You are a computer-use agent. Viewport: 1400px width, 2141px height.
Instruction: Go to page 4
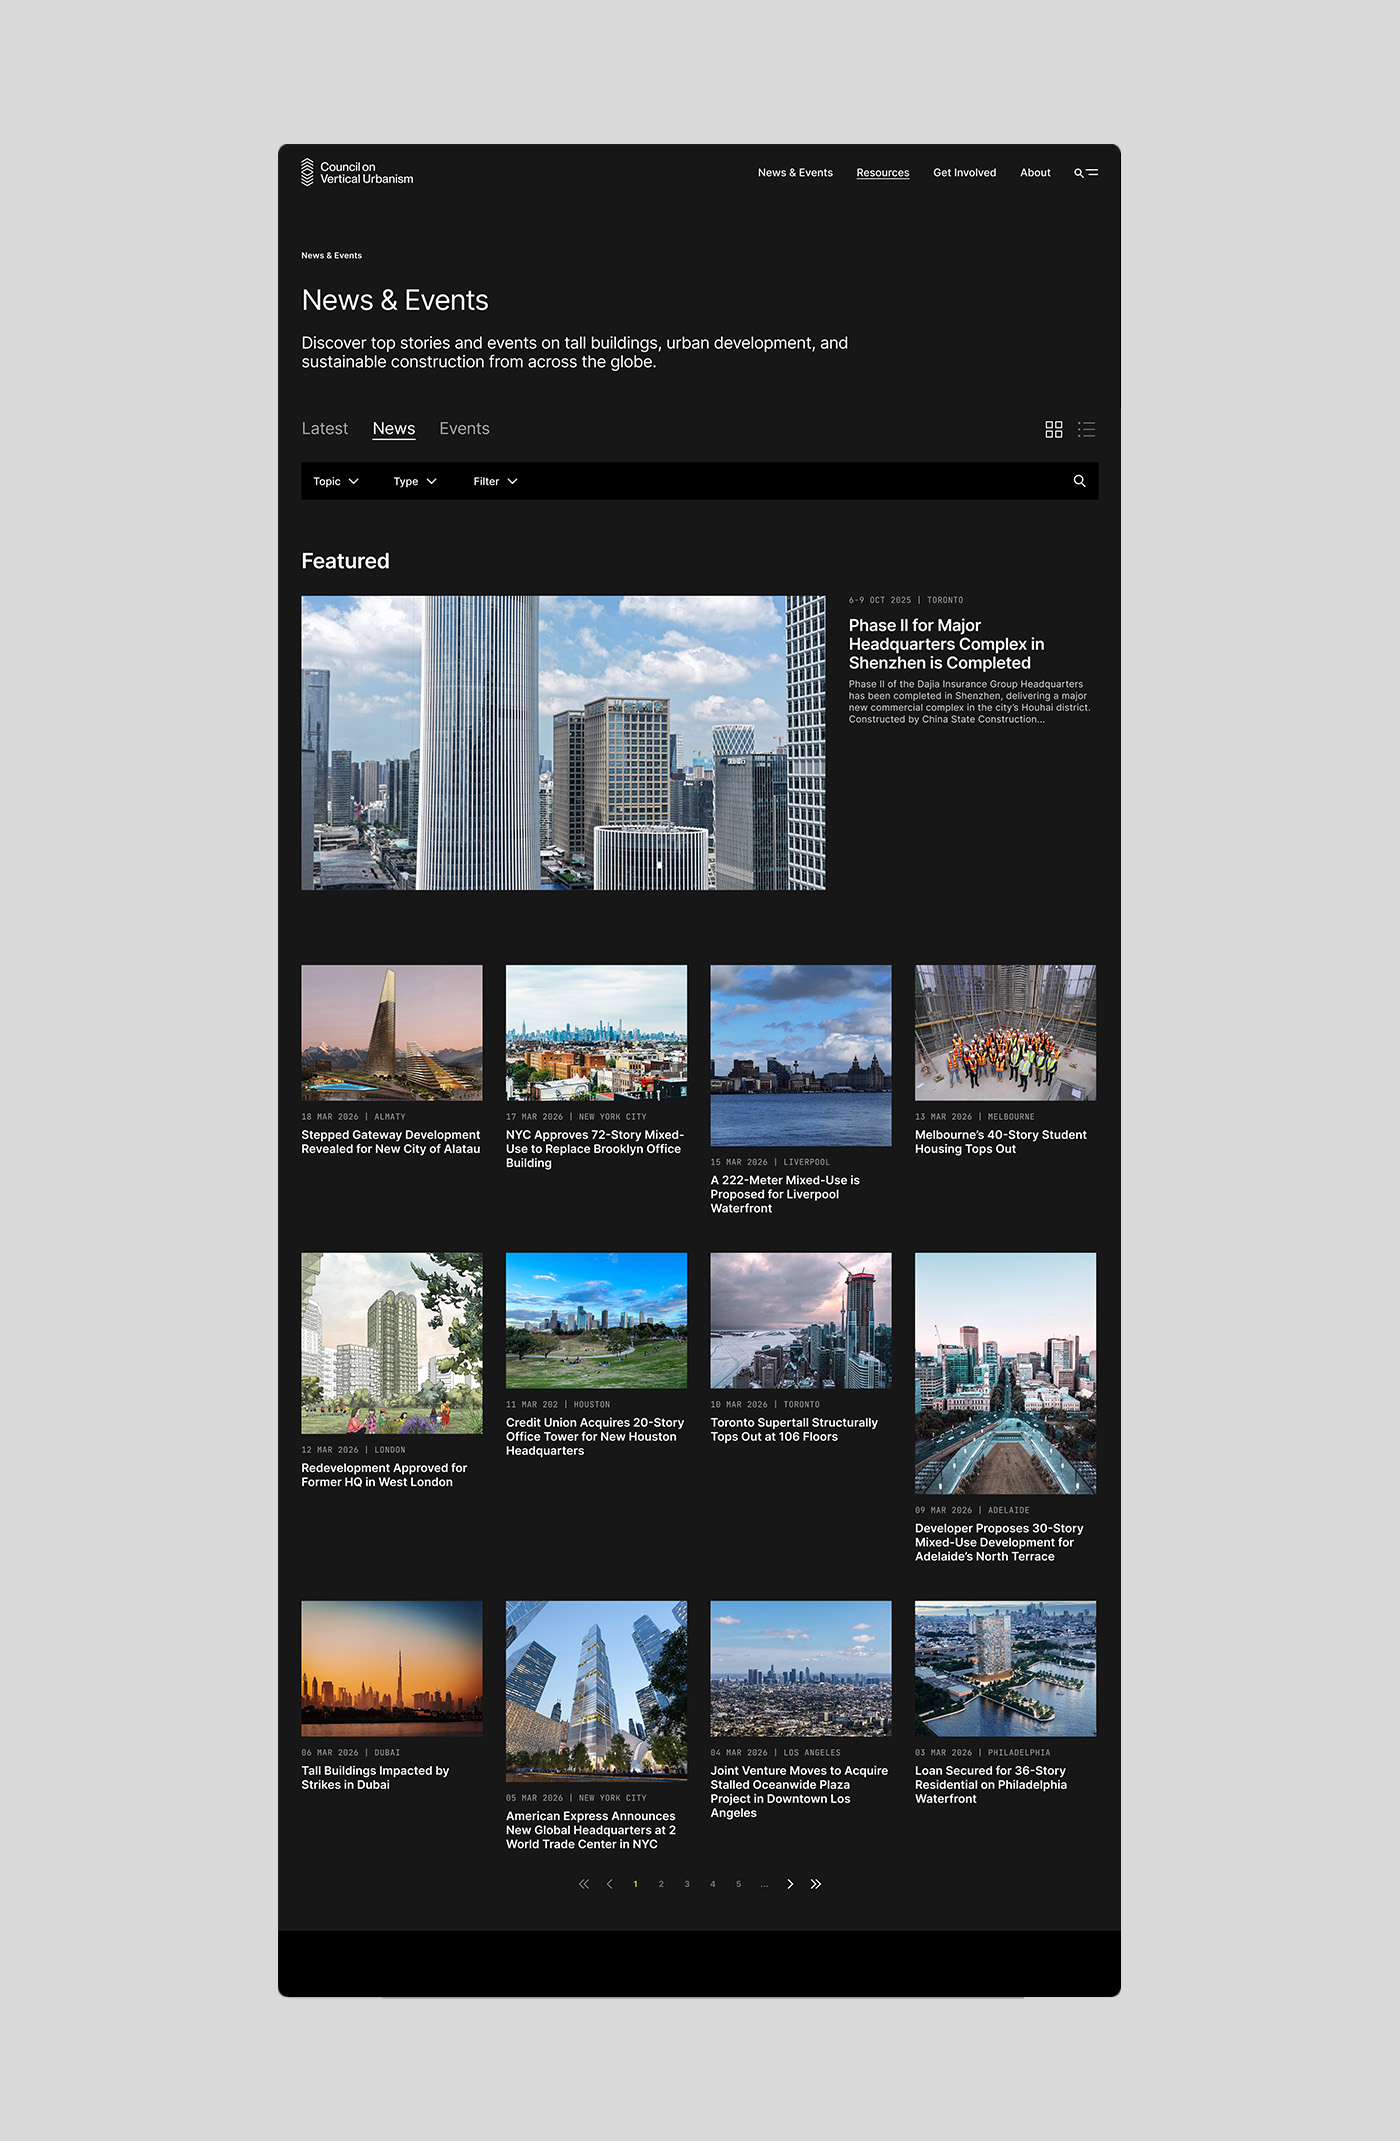(713, 1884)
